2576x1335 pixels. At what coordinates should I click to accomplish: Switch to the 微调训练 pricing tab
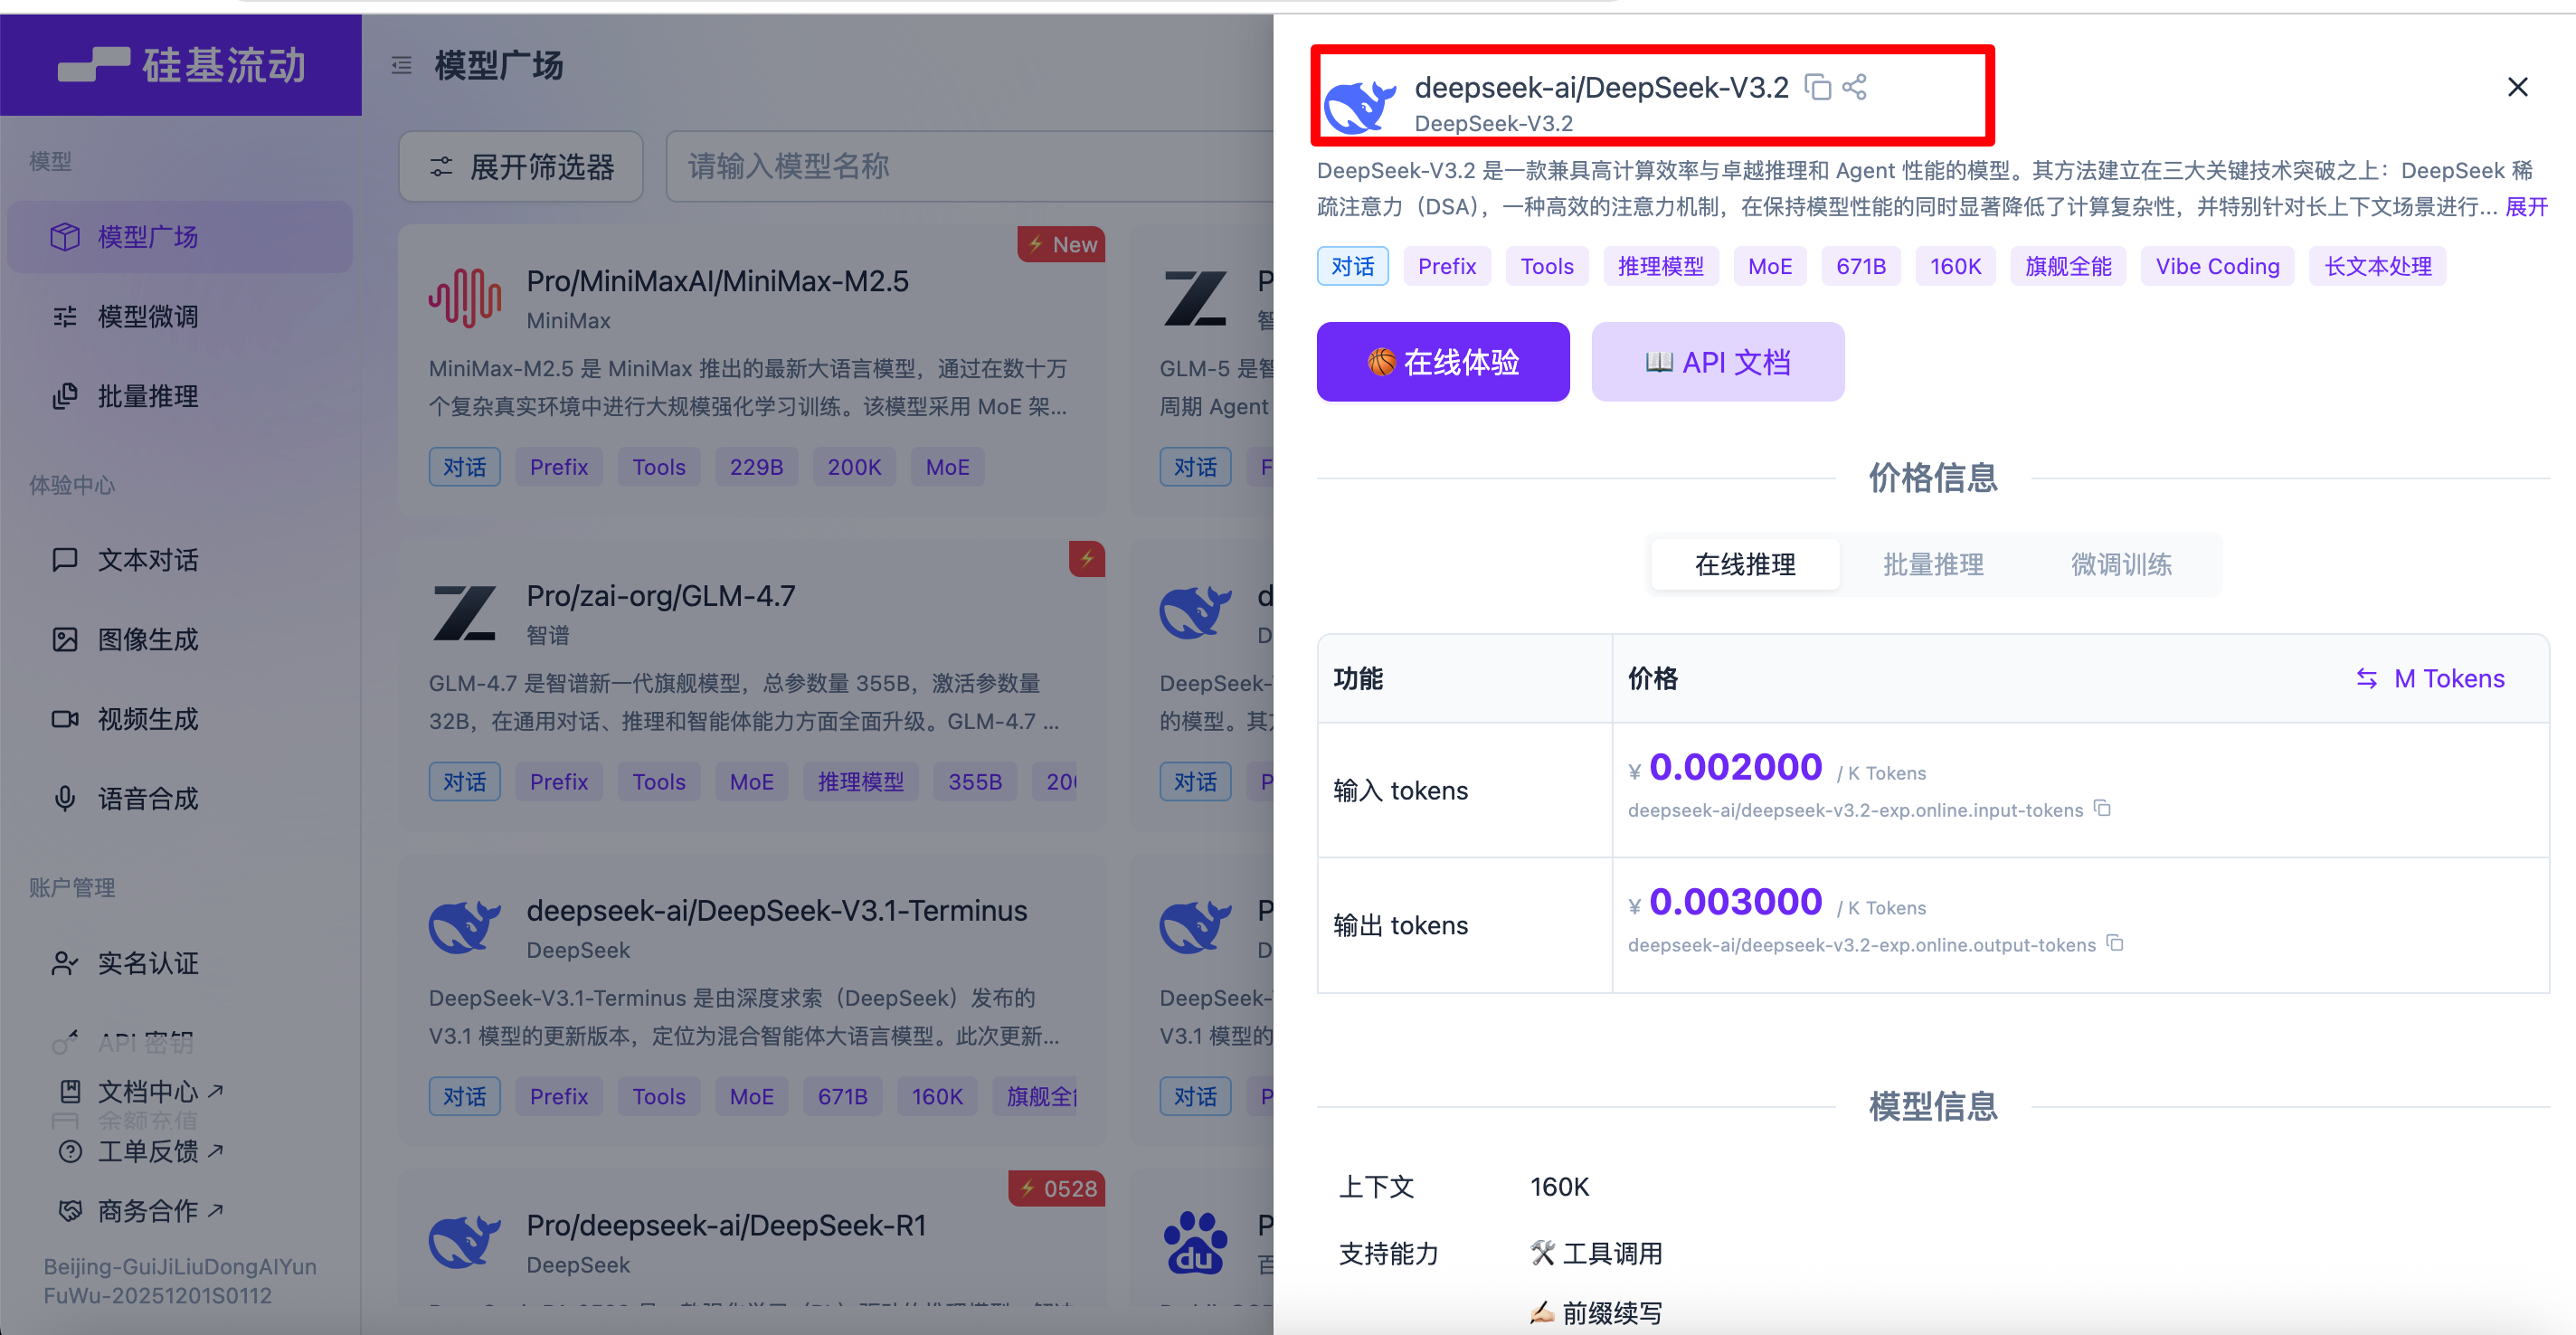[2120, 564]
